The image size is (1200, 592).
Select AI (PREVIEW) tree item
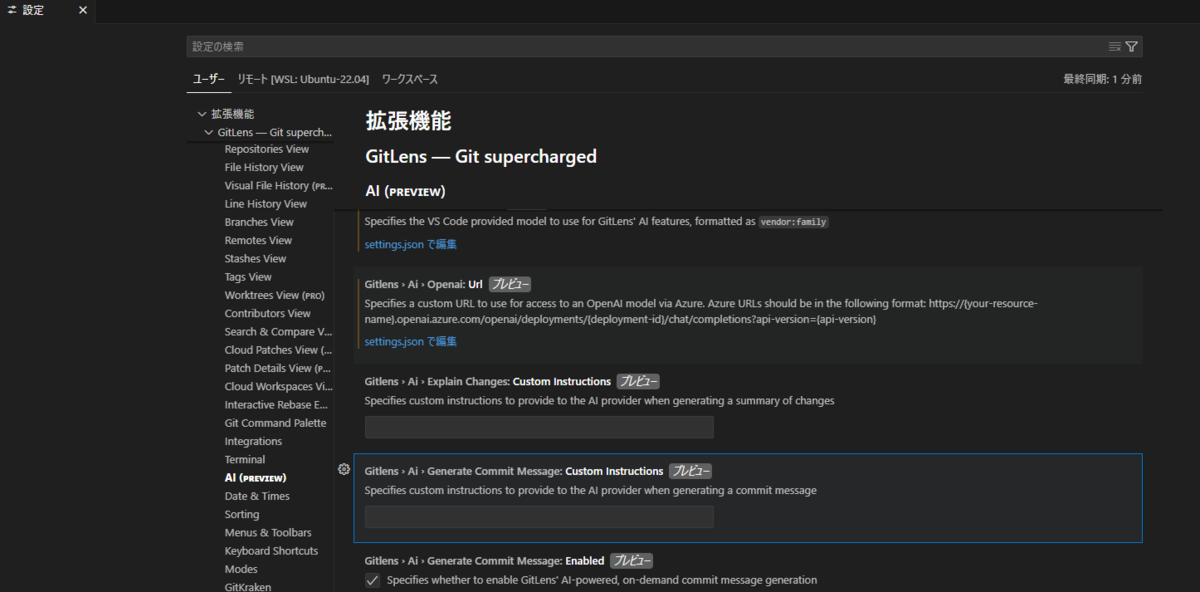pos(255,478)
